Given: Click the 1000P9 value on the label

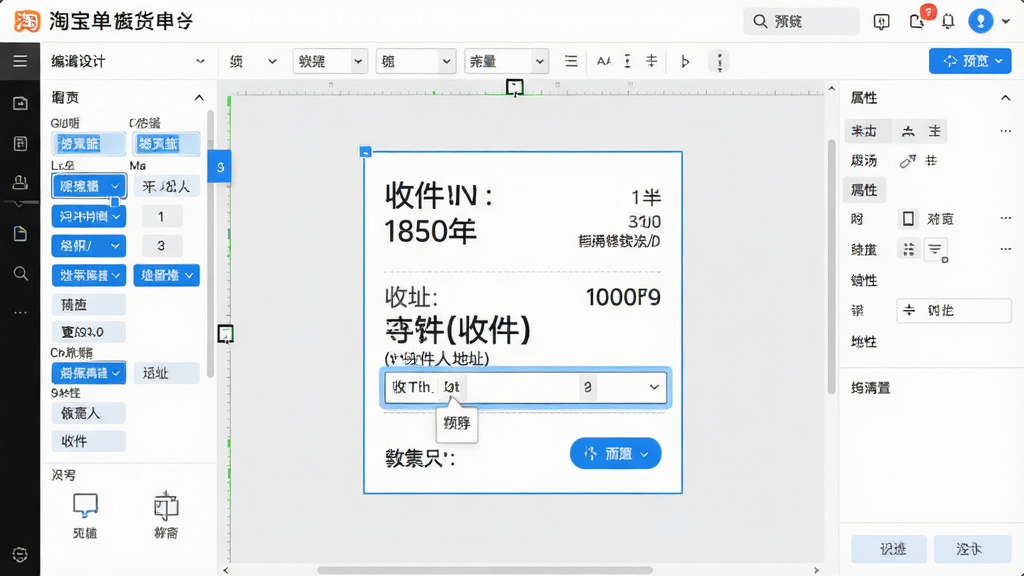Looking at the screenshot, I should click(x=623, y=298).
